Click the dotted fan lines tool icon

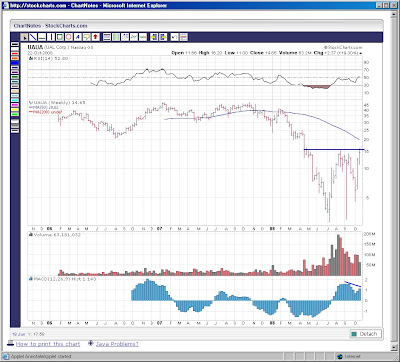tap(125, 37)
